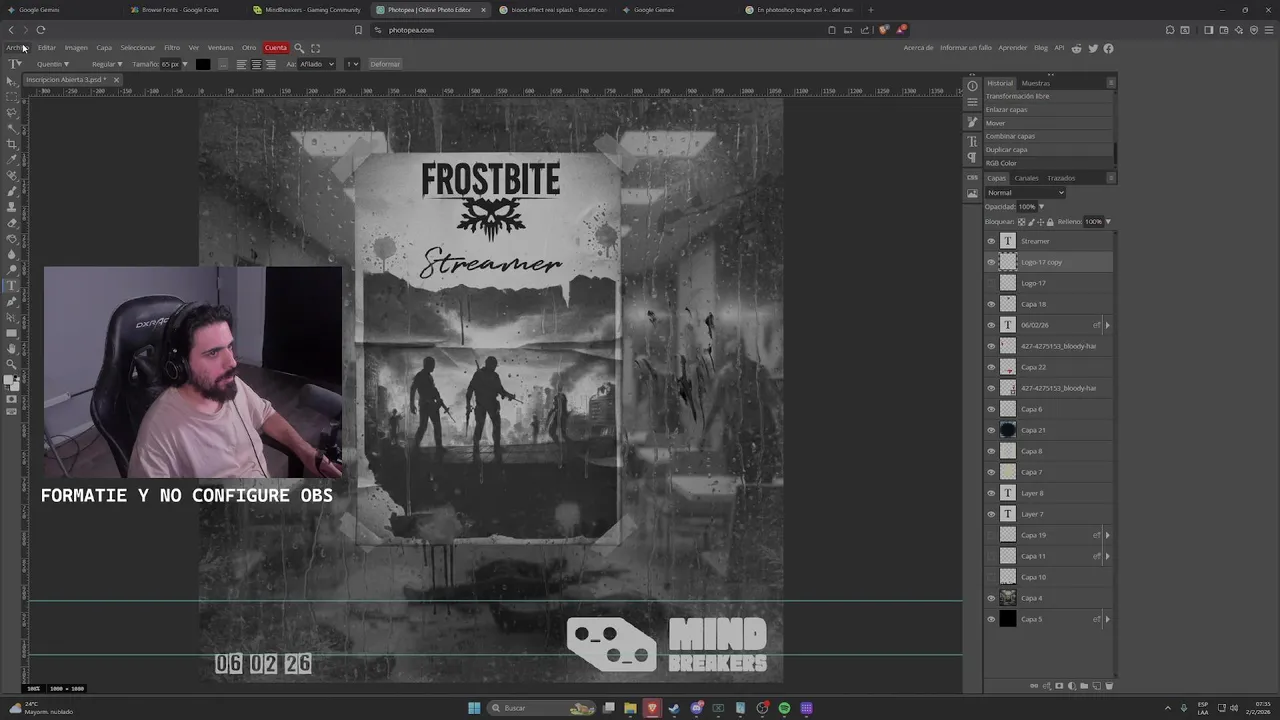Select the Eraser tool

pyautogui.click(x=12, y=222)
